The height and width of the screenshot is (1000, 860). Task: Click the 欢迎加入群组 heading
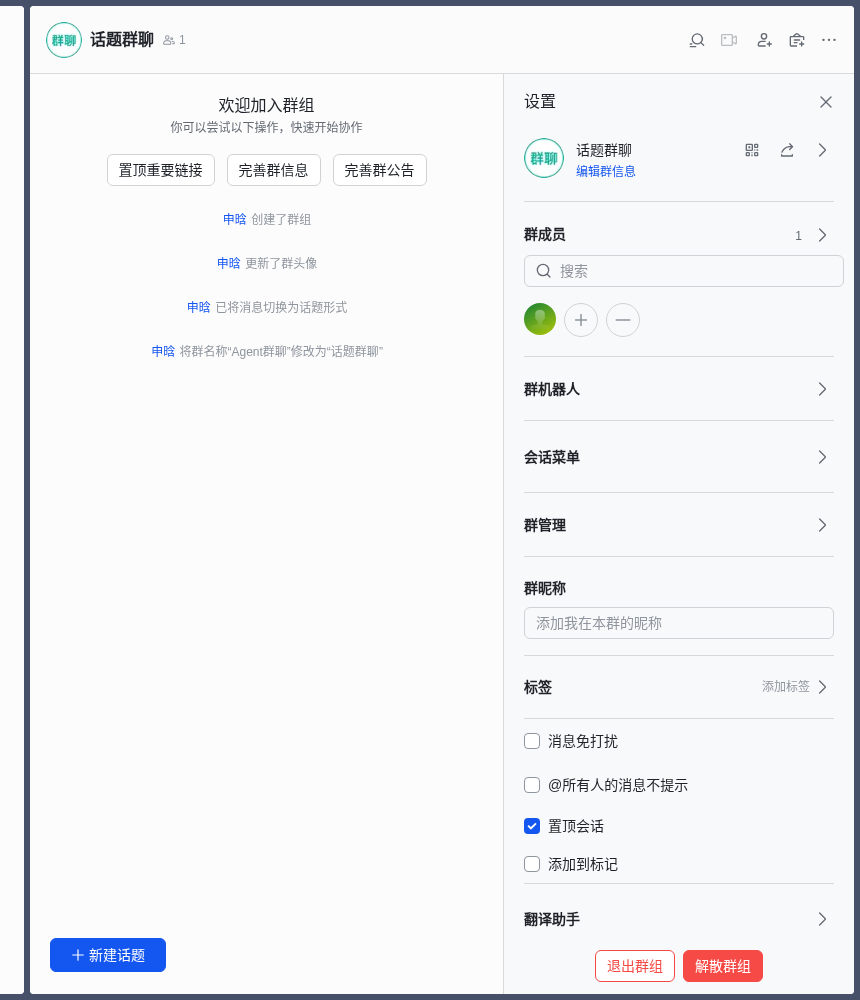[x=266, y=105]
